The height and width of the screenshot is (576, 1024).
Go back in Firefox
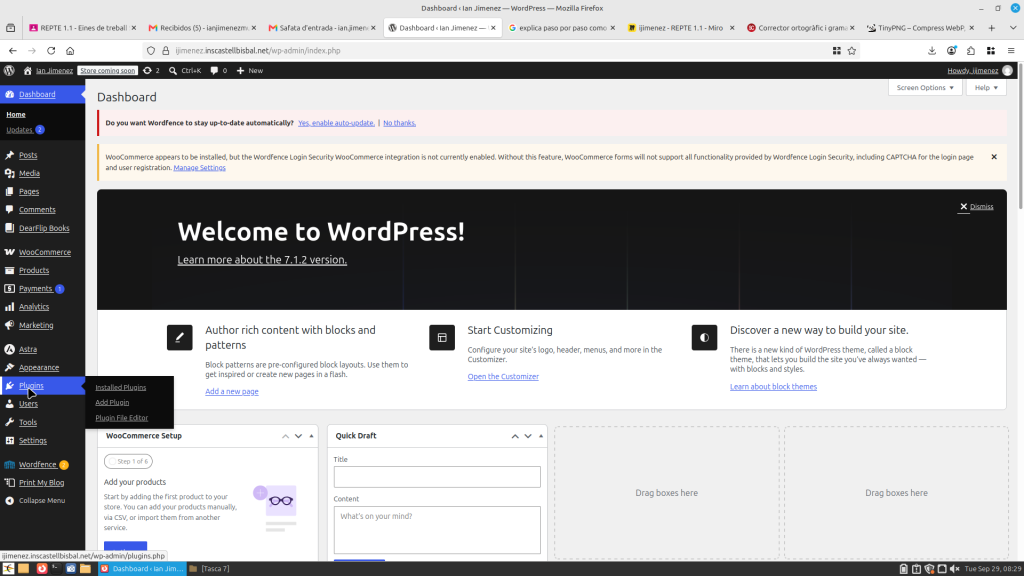click(x=13, y=50)
